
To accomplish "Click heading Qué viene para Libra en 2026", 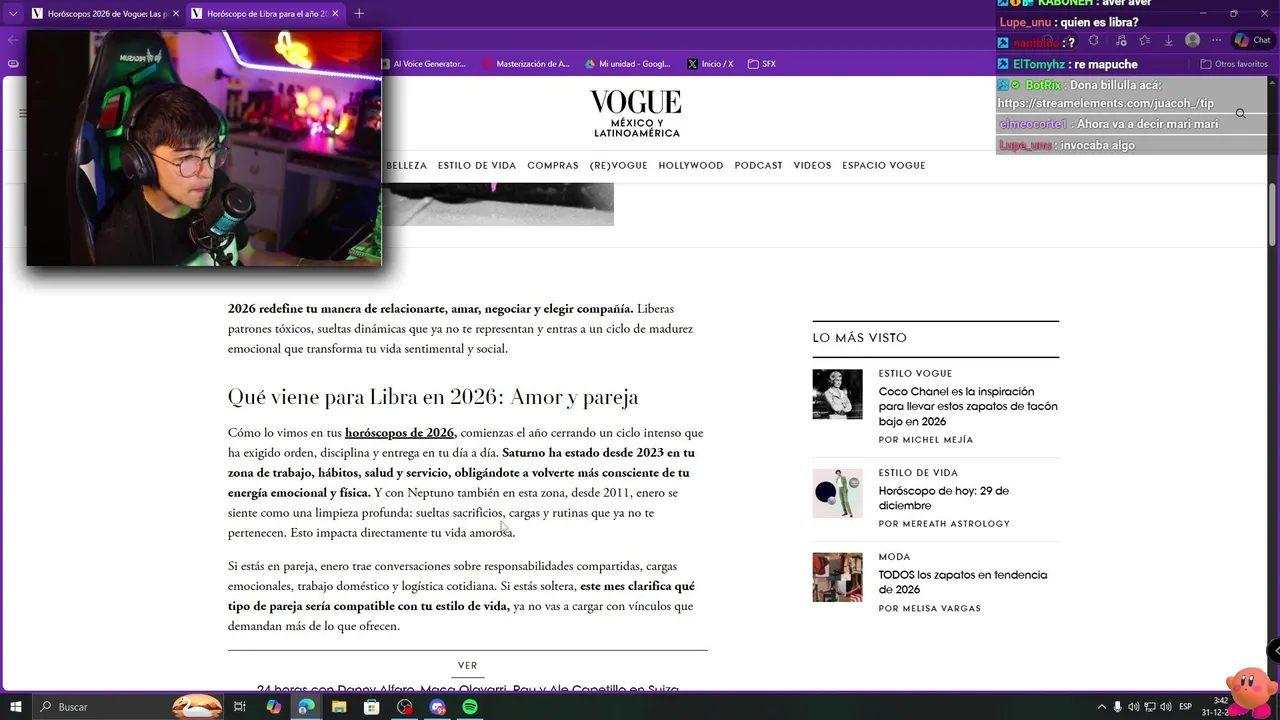I will pos(433,397).
